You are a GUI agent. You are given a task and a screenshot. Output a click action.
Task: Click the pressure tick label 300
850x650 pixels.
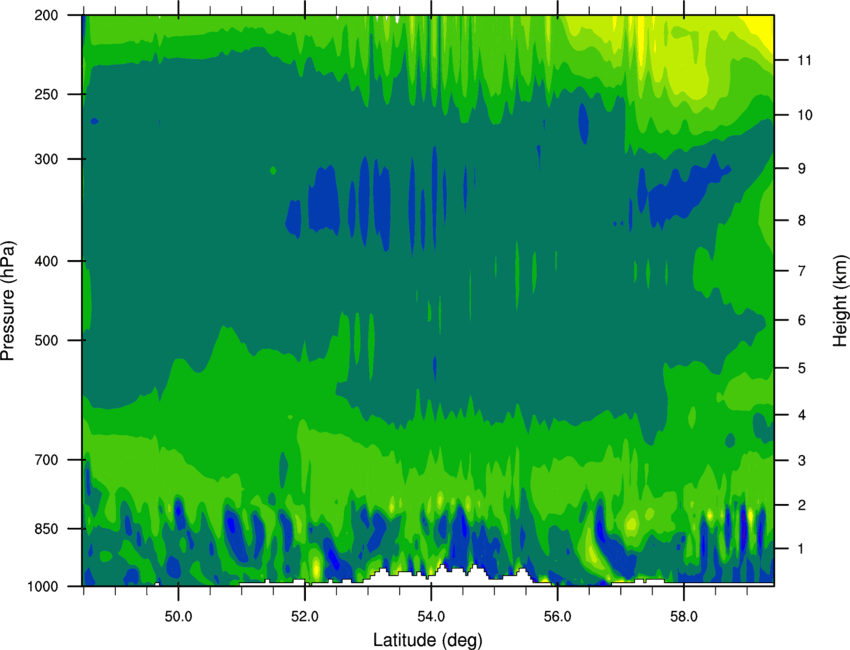point(47,159)
